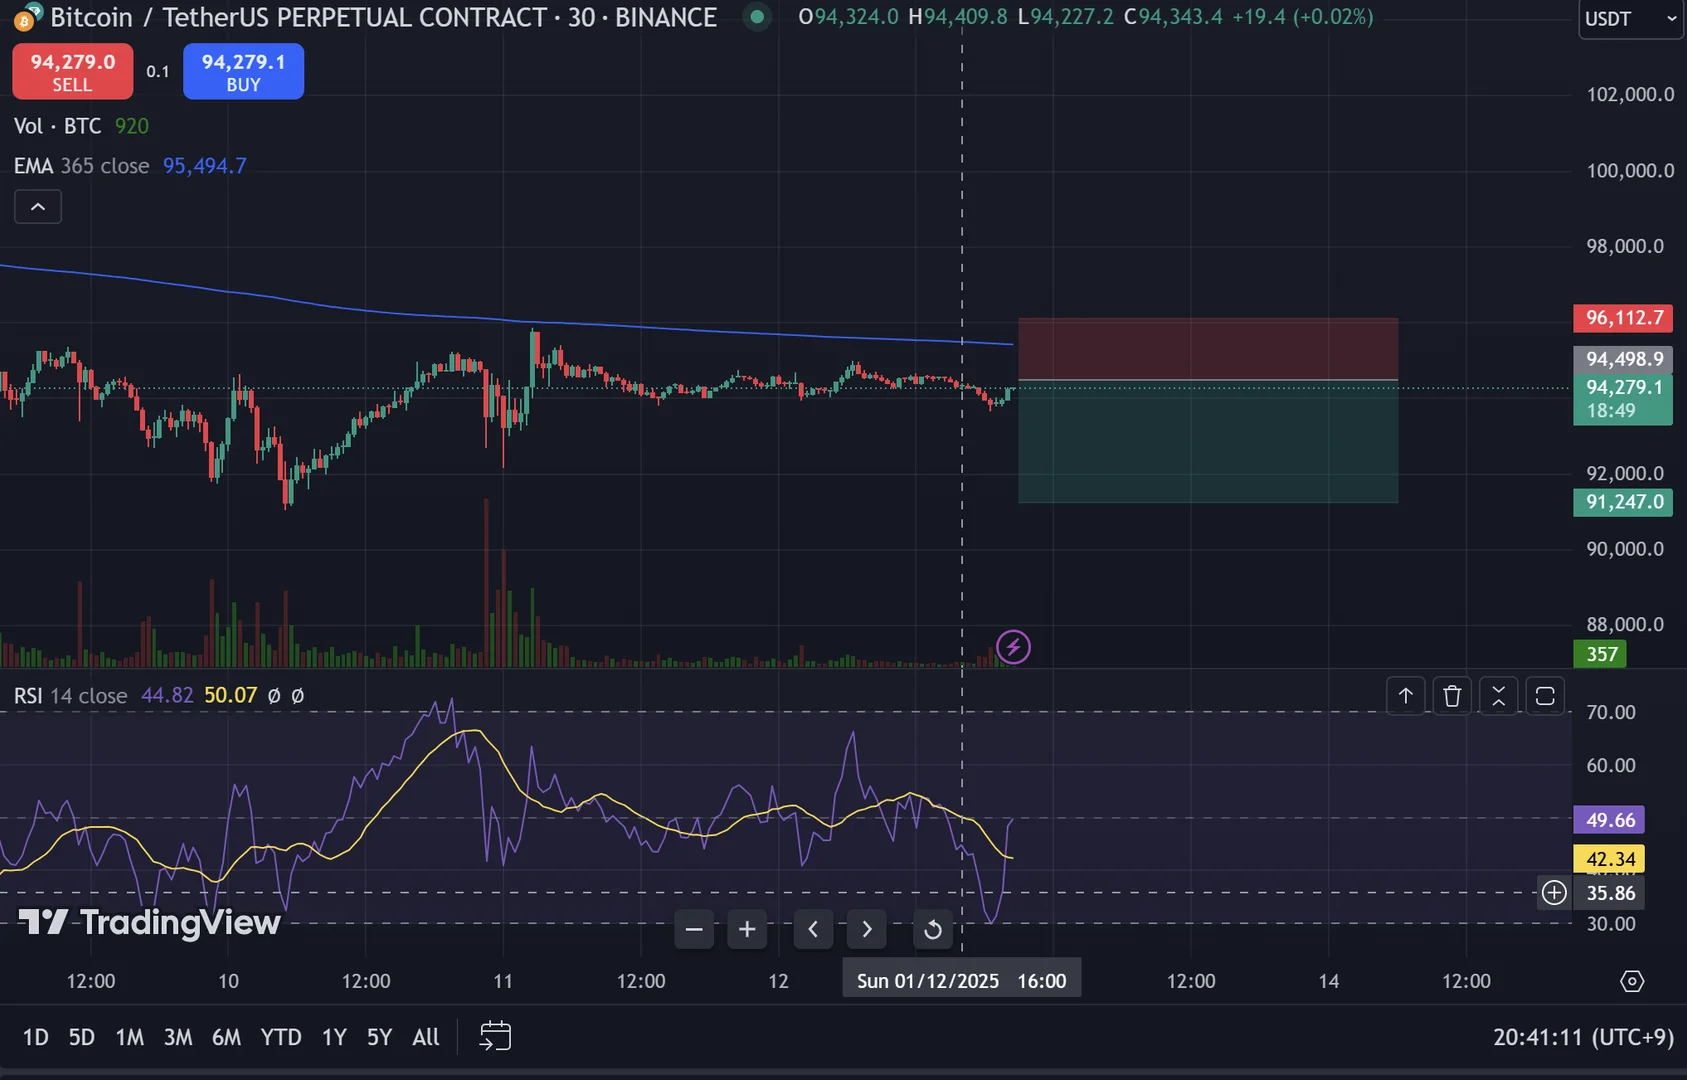Select the 1M date range
This screenshot has width=1687, height=1080.
(x=130, y=1037)
